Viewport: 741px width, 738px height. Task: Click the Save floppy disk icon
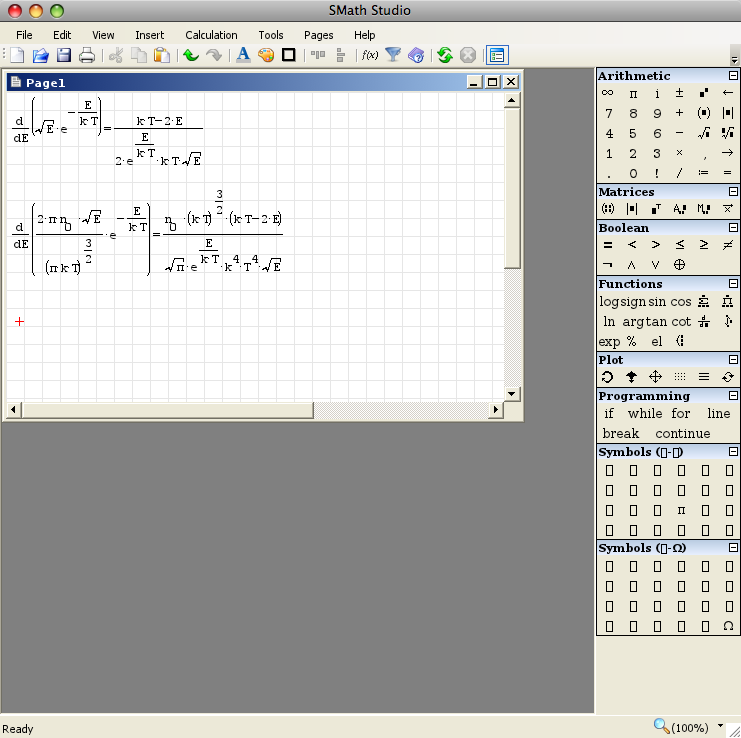(64, 55)
